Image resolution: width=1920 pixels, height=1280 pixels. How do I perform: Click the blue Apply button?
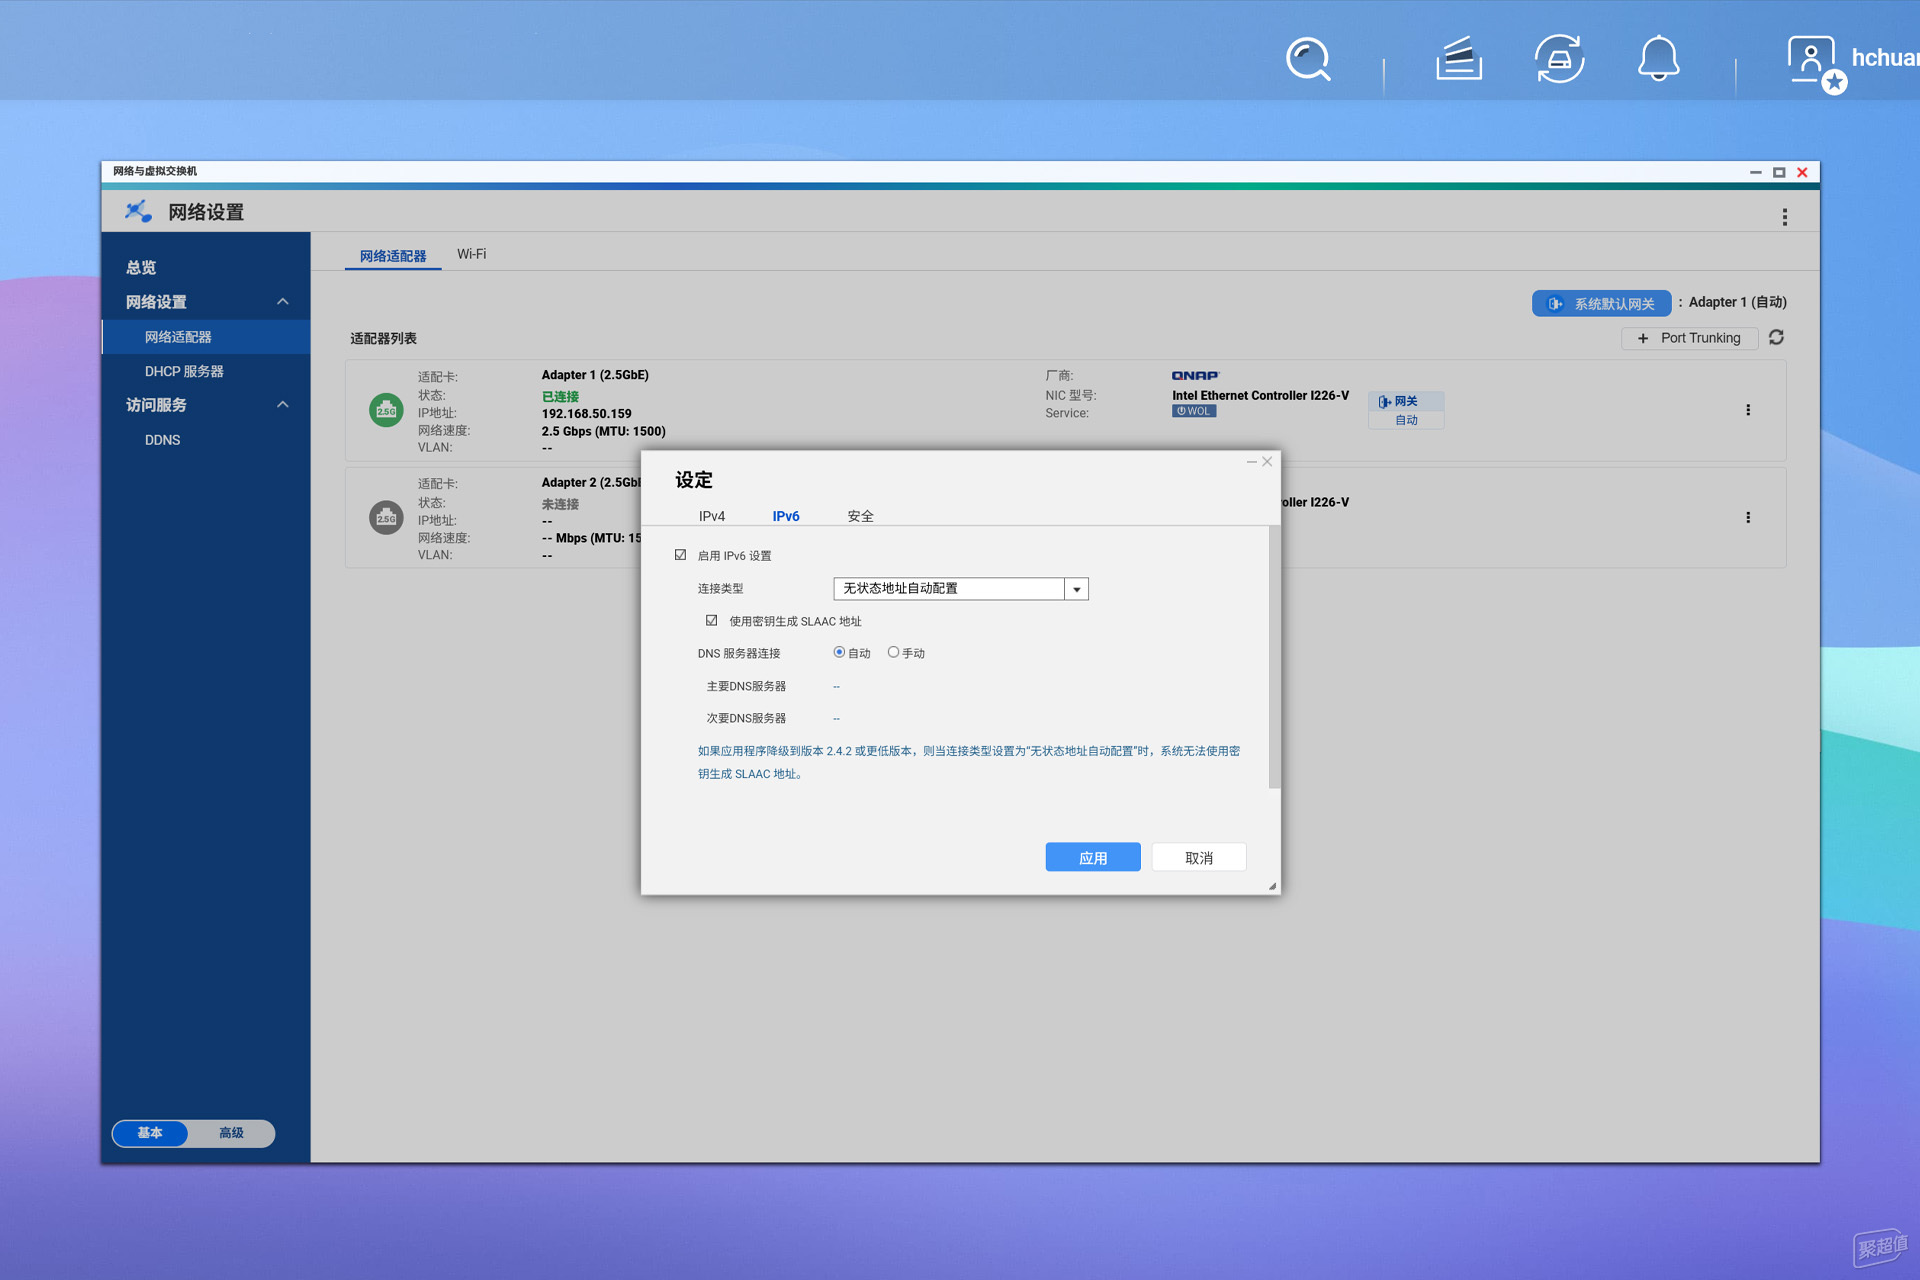(1093, 857)
